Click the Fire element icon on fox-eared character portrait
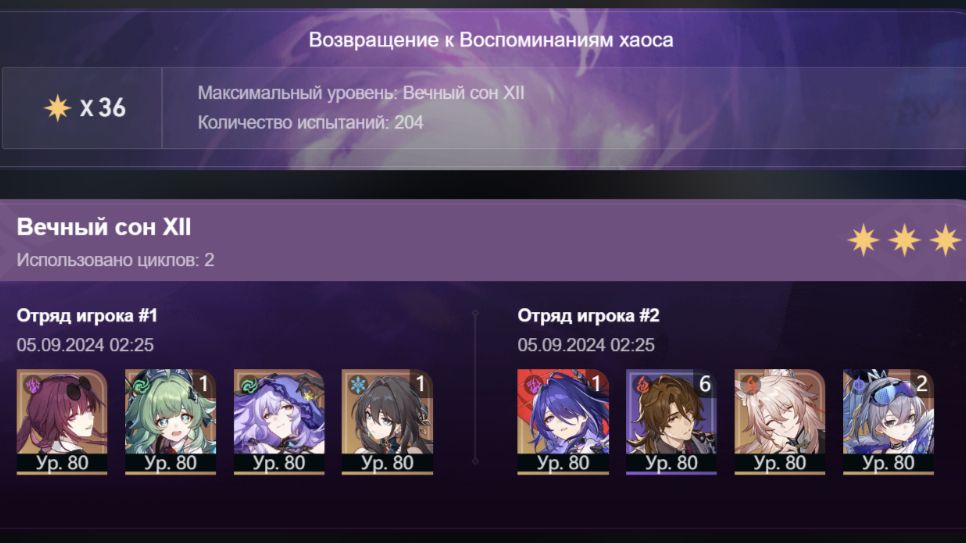Image resolution: width=966 pixels, height=543 pixels. coord(750,386)
